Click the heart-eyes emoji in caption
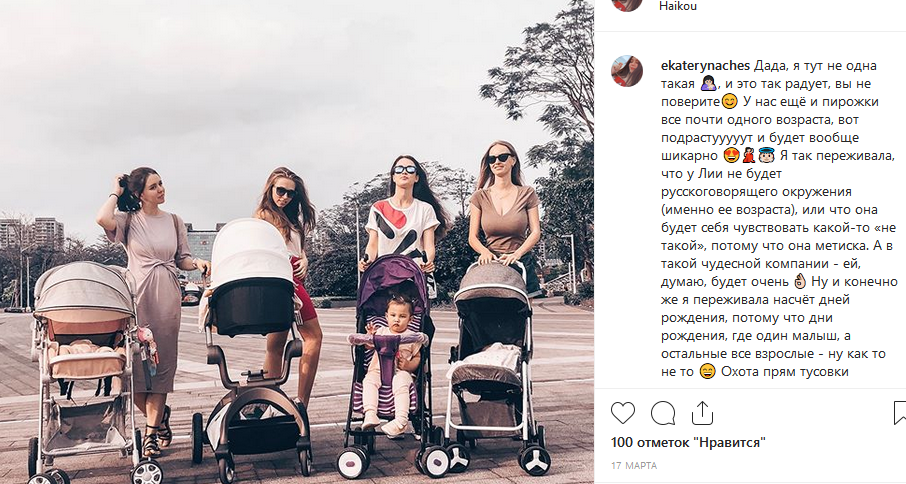The width and height of the screenshot is (906, 484). click(x=731, y=155)
